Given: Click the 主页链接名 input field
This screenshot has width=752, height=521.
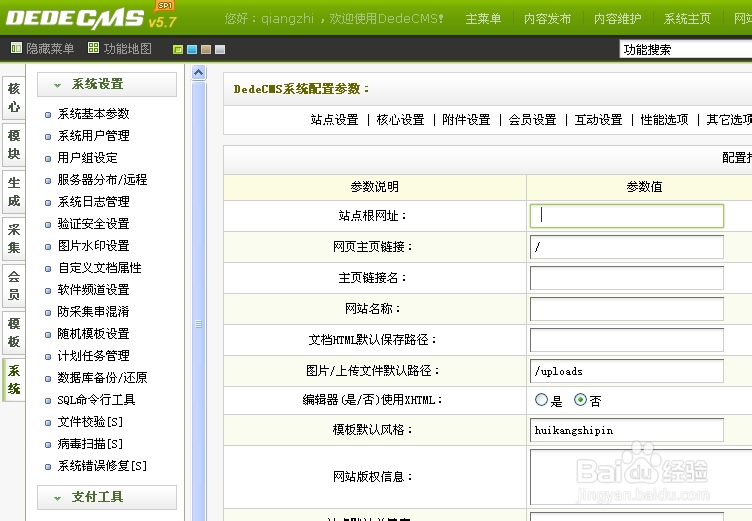Looking at the screenshot, I should (627, 278).
